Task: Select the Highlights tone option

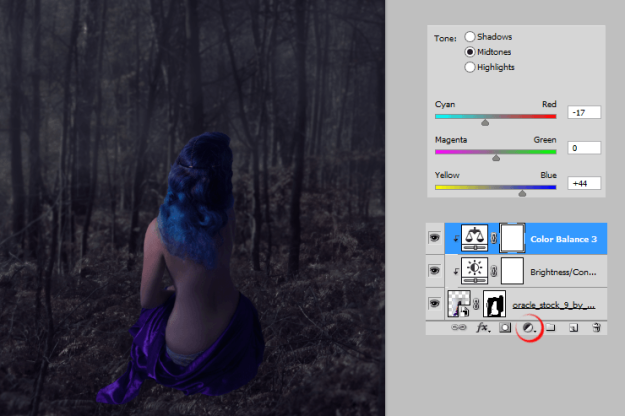Action: pos(470,67)
